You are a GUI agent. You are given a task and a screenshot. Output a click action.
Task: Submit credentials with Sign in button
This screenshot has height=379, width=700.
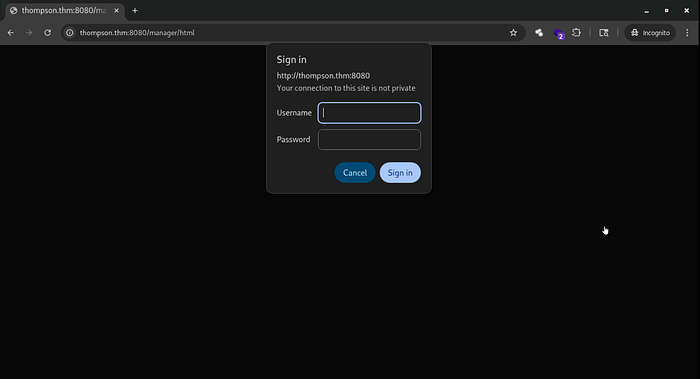[400, 173]
